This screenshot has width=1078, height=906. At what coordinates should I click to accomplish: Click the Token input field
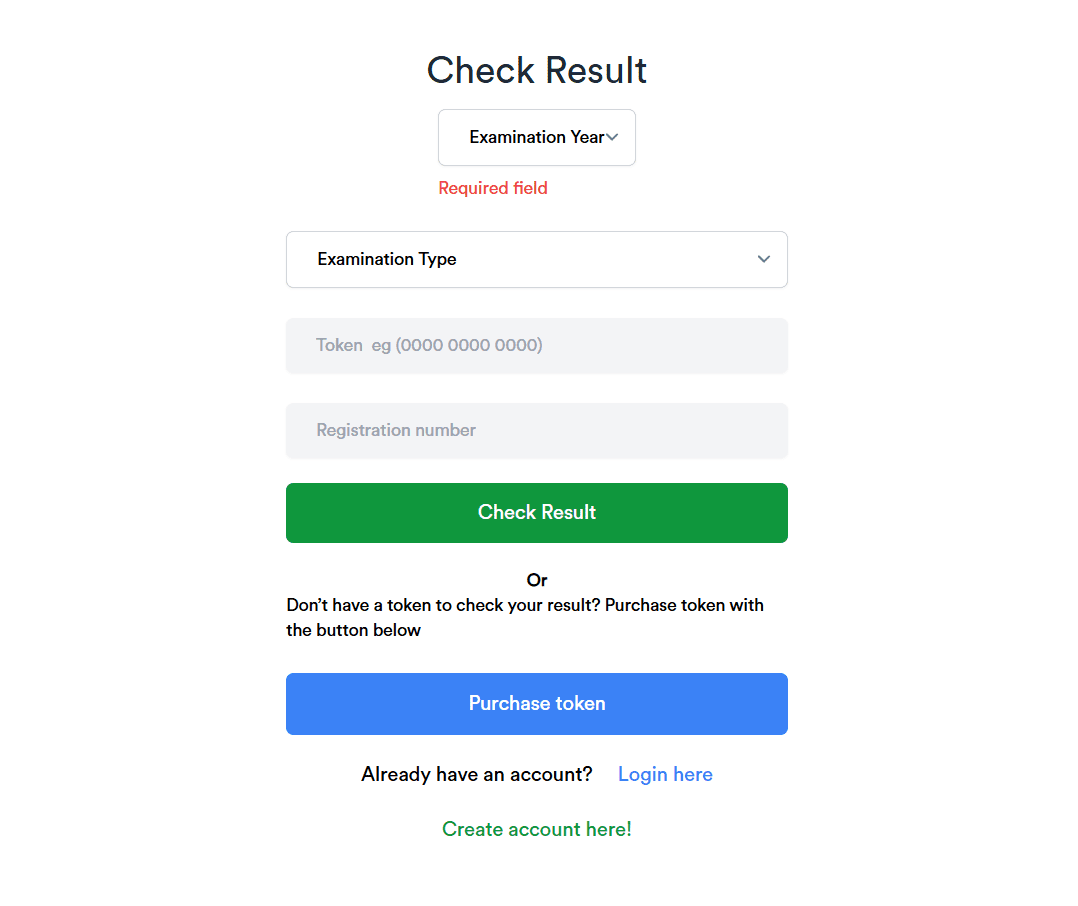pos(537,344)
